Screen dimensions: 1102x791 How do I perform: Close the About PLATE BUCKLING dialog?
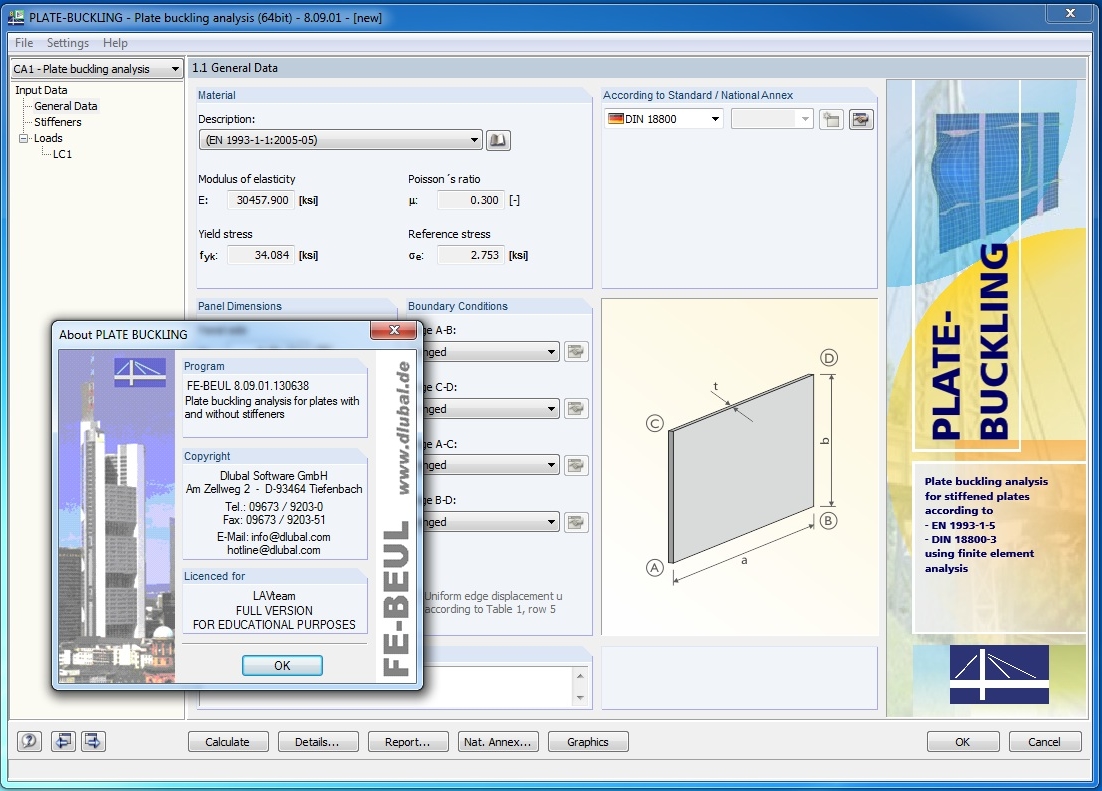(x=394, y=330)
